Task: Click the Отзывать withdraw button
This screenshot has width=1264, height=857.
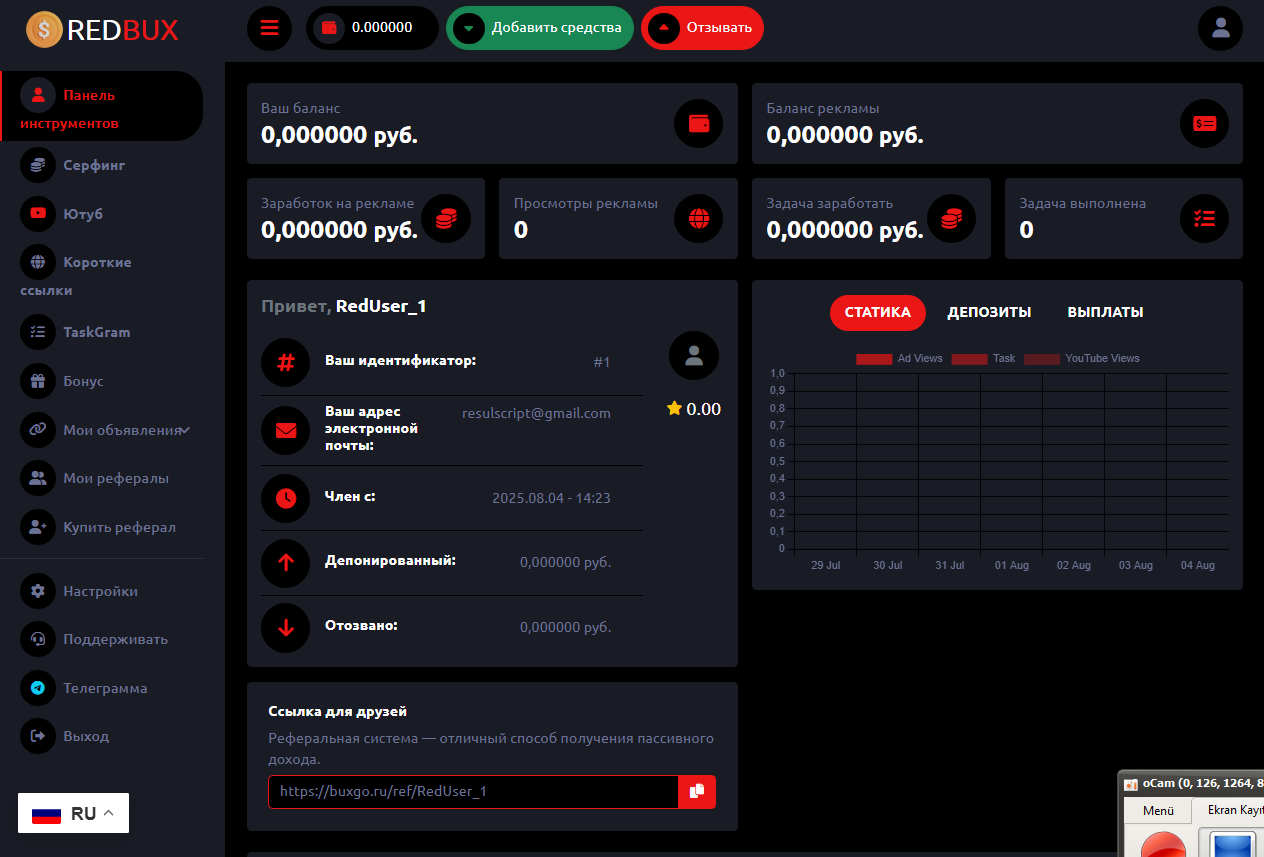Action: pos(702,28)
